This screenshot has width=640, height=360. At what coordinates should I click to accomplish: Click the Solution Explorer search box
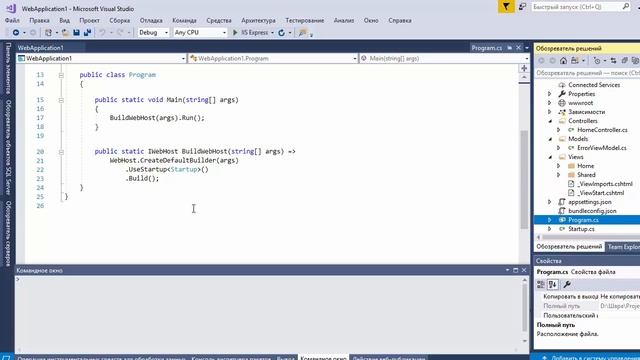point(587,73)
